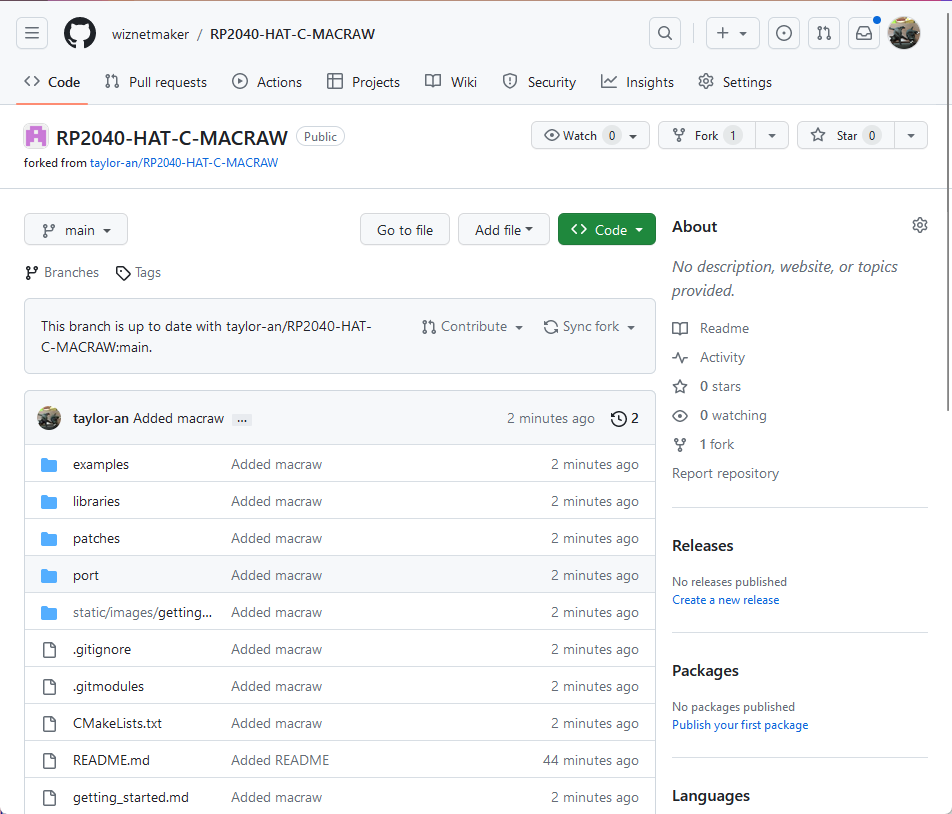Open the getting_started.md file

pyautogui.click(x=131, y=798)
